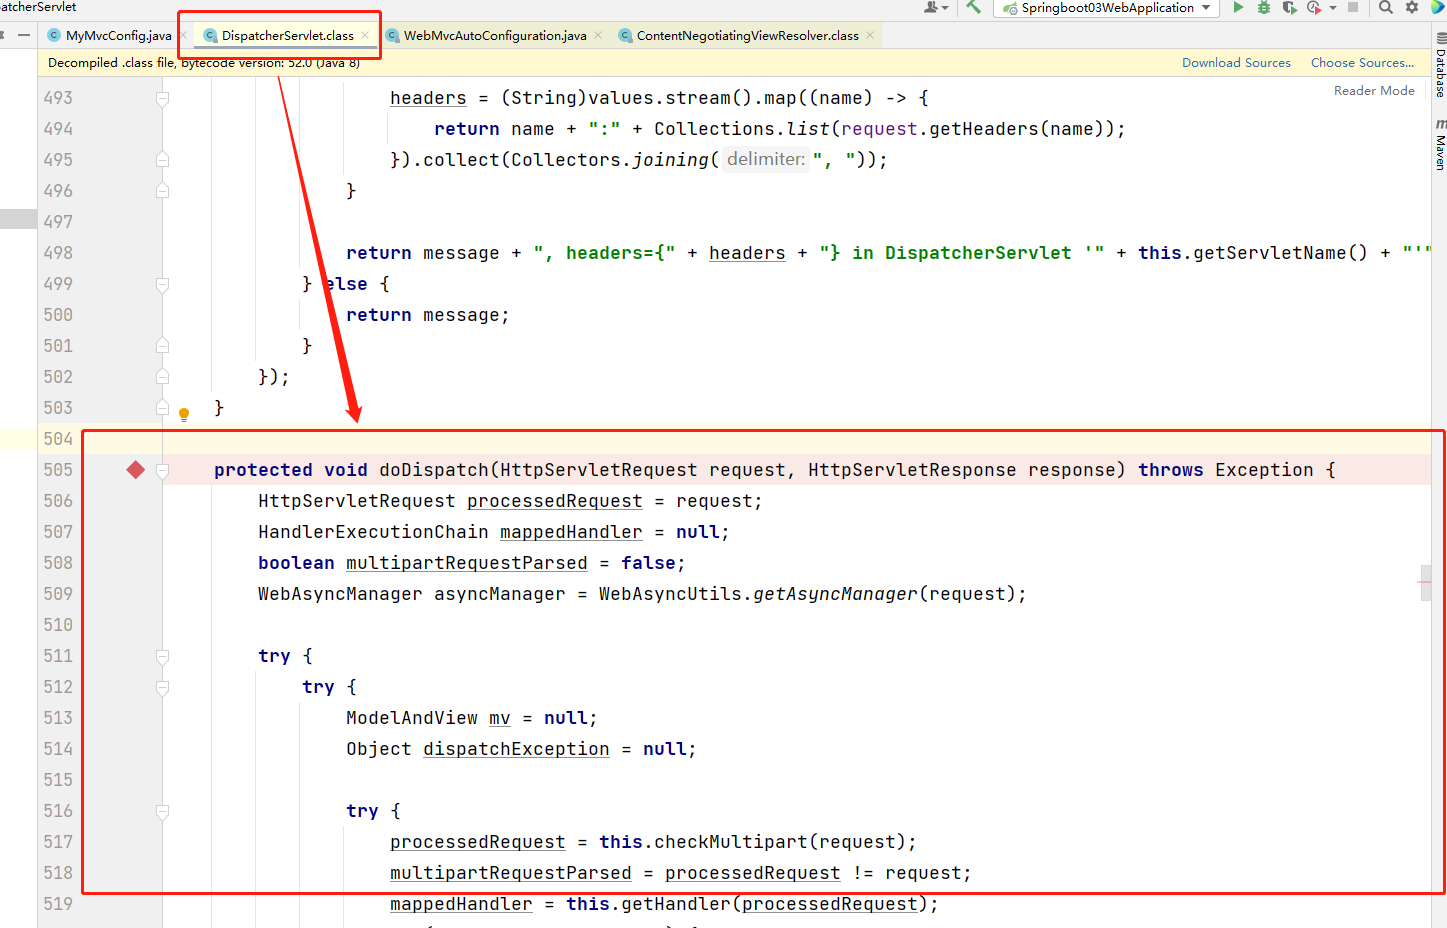The image size is (1447, 928).
Task: Open IDE settings gear icon
Action: 1412,7
